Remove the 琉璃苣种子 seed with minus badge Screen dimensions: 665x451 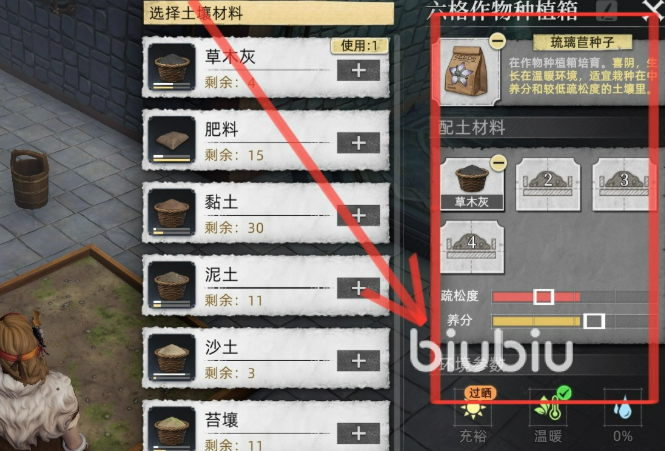(497, 41)
